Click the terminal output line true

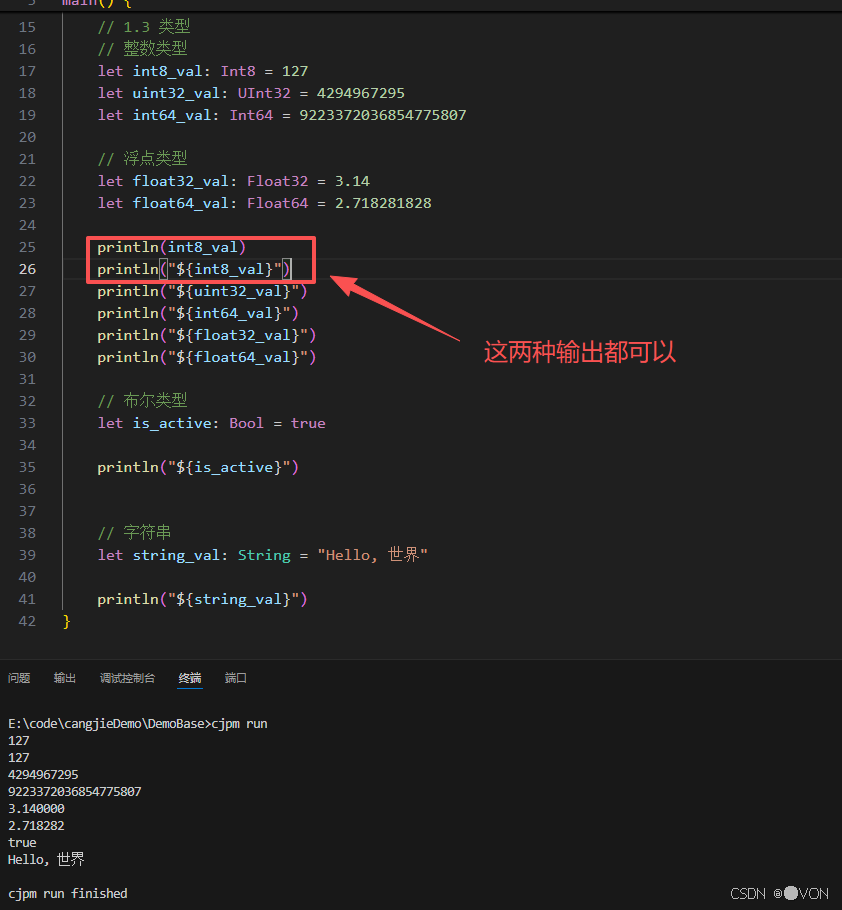pyautogui.click(x=22, y=843)
